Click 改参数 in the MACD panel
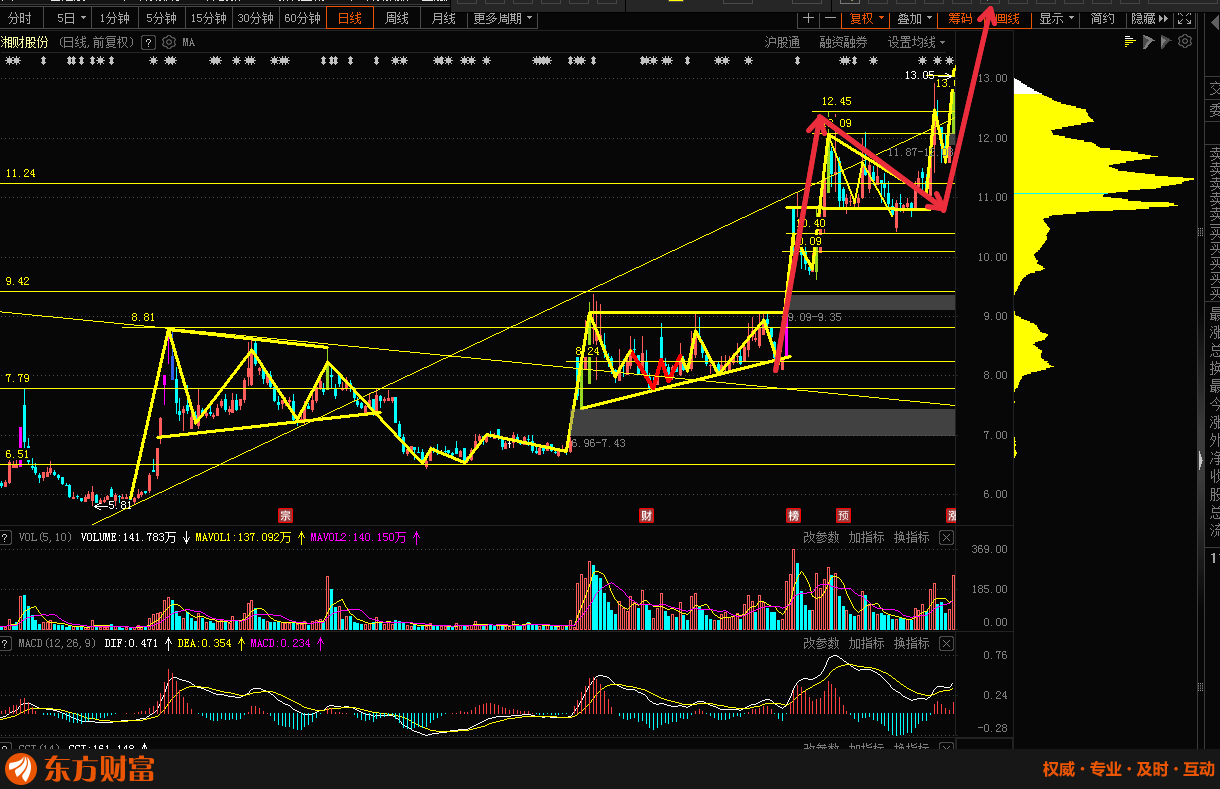 point(821,643)
